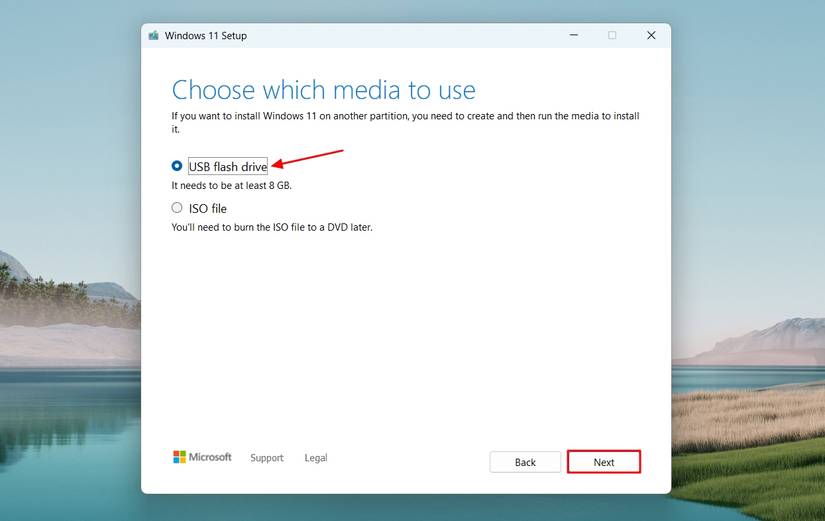Select the USB flash drive radio button
The height and width of the screenshot is (521, 825).
[177, 166]
